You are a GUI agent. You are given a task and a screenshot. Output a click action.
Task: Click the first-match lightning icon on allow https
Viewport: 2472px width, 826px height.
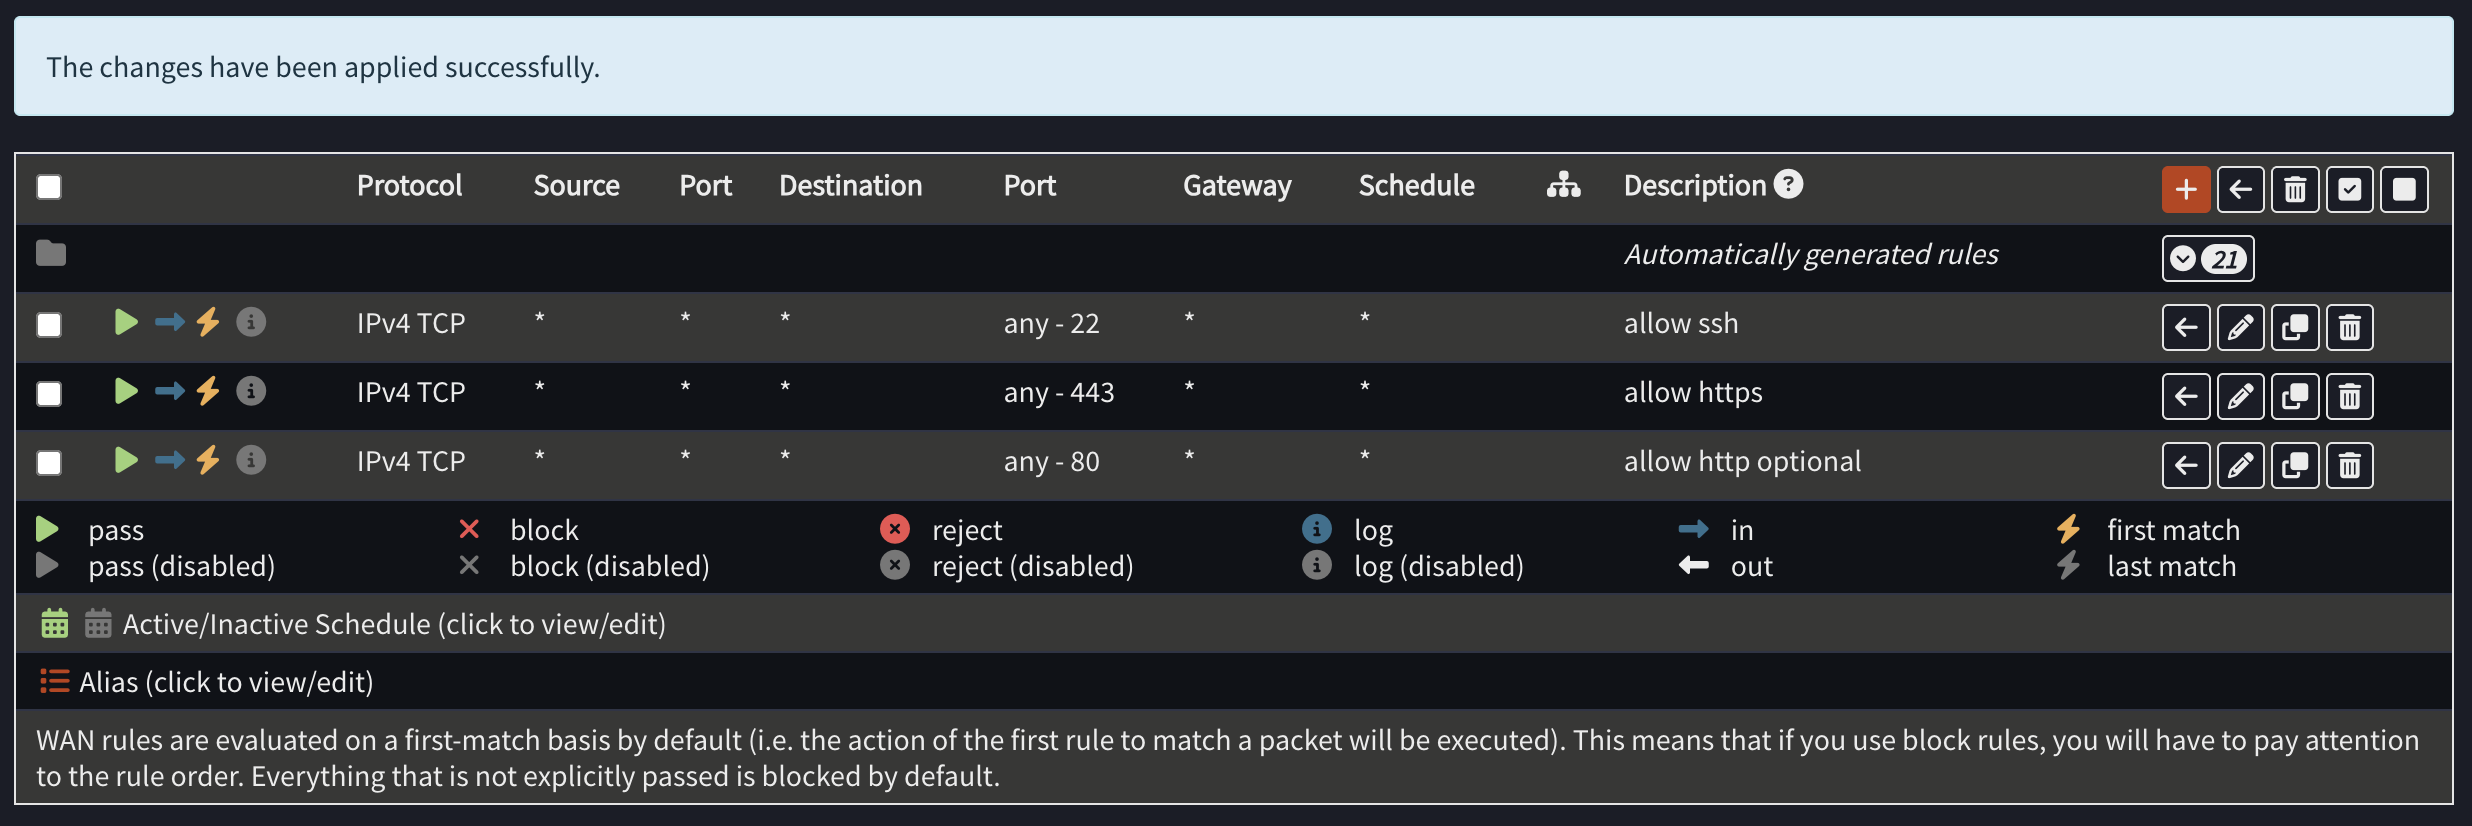[x=208, y=391]
